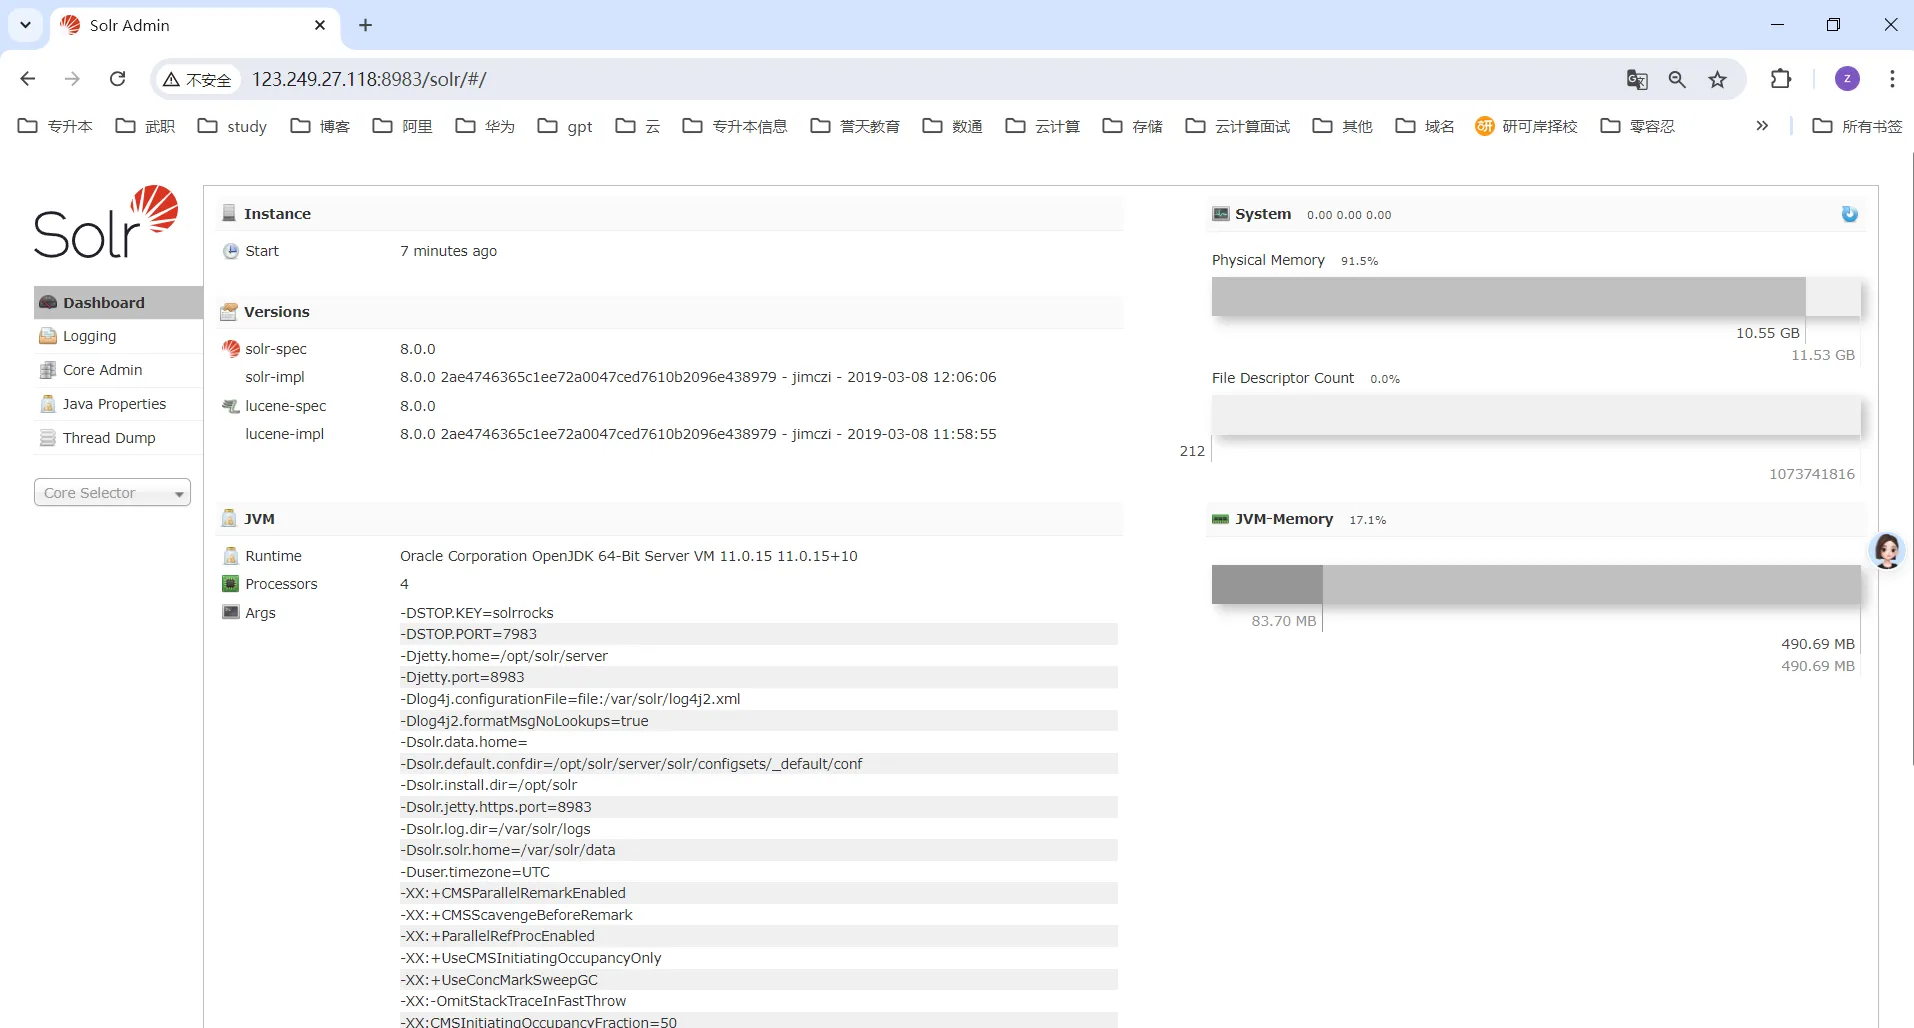1914x1028 pixels.
Task: Click the '83.70 MB' JVM memory value
Action: 1284,621
